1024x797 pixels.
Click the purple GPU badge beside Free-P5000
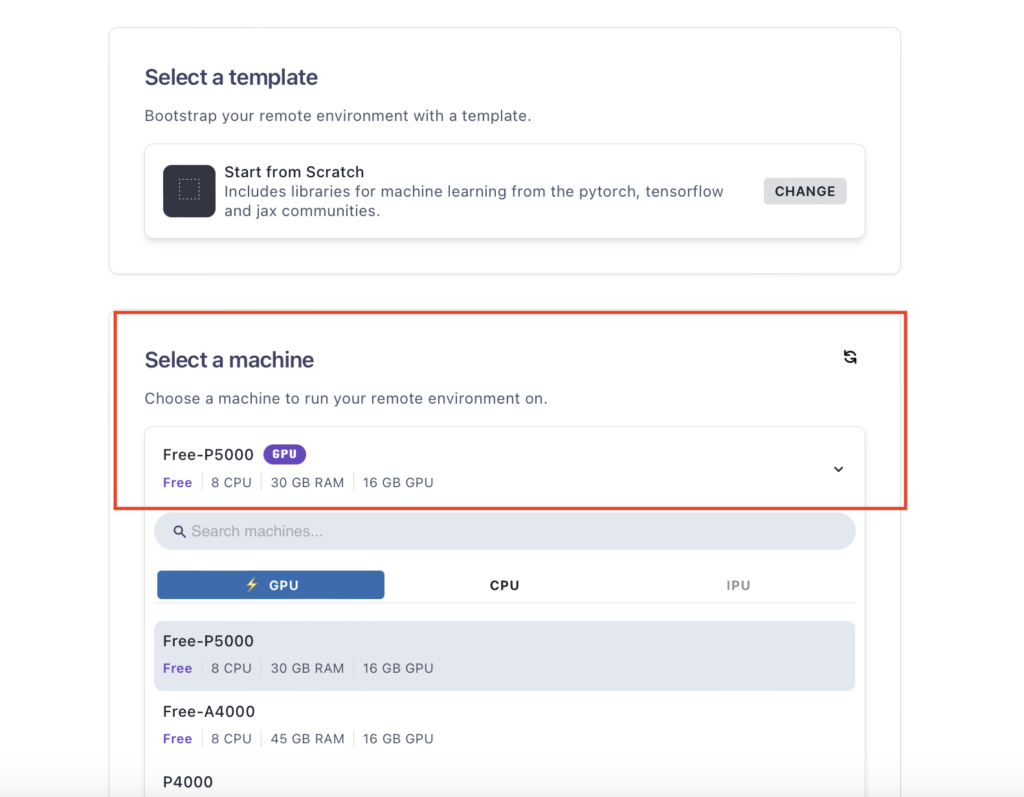click(284, 455)
